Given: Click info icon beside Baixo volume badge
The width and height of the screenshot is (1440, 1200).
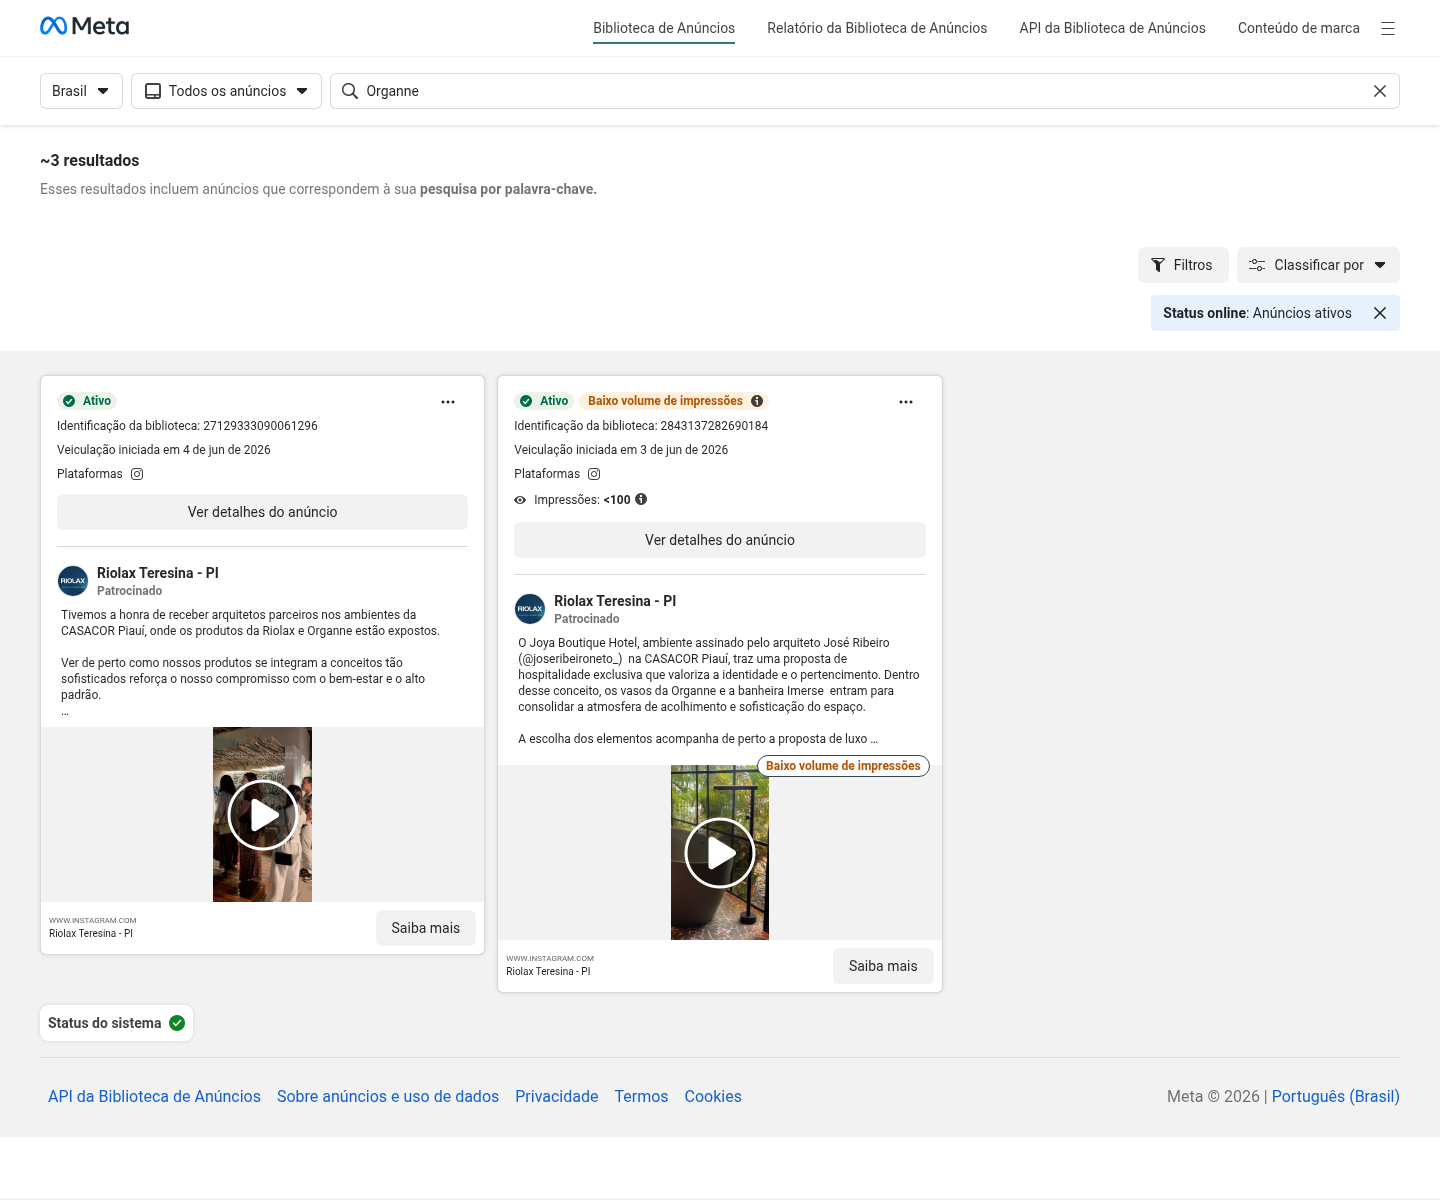Looking at the screenshot, I should click(x=757, y=401).
